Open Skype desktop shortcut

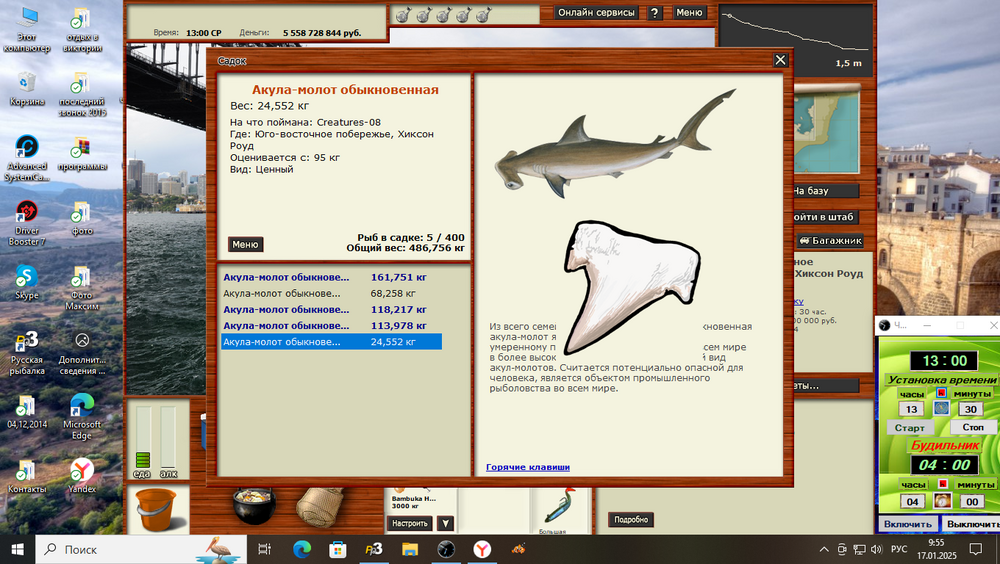tap(26, 282)
